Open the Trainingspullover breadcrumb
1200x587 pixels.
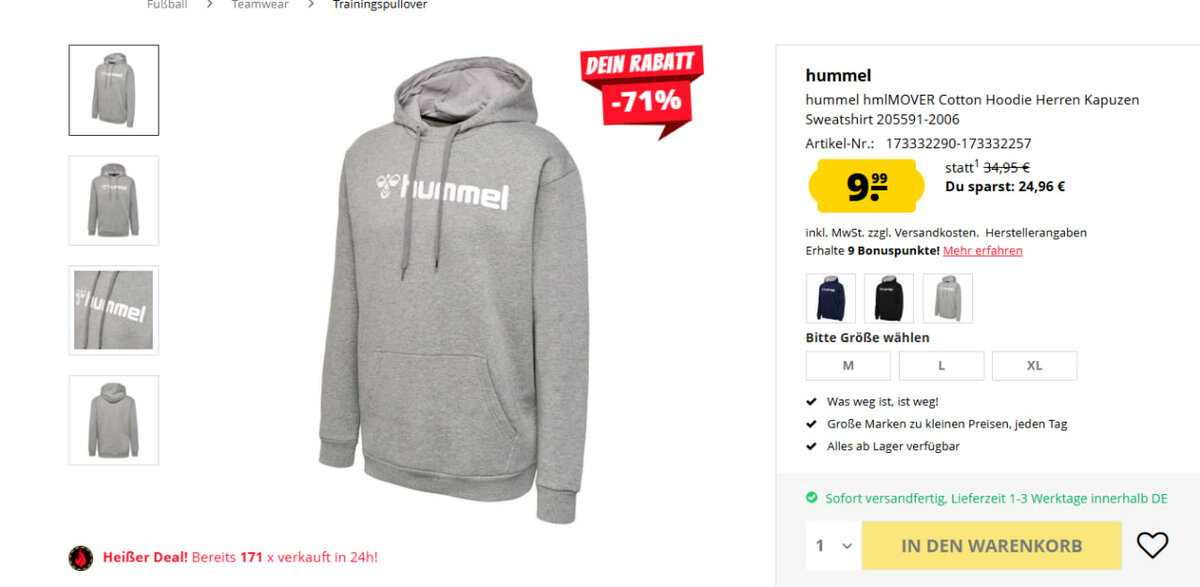(380, 5)
